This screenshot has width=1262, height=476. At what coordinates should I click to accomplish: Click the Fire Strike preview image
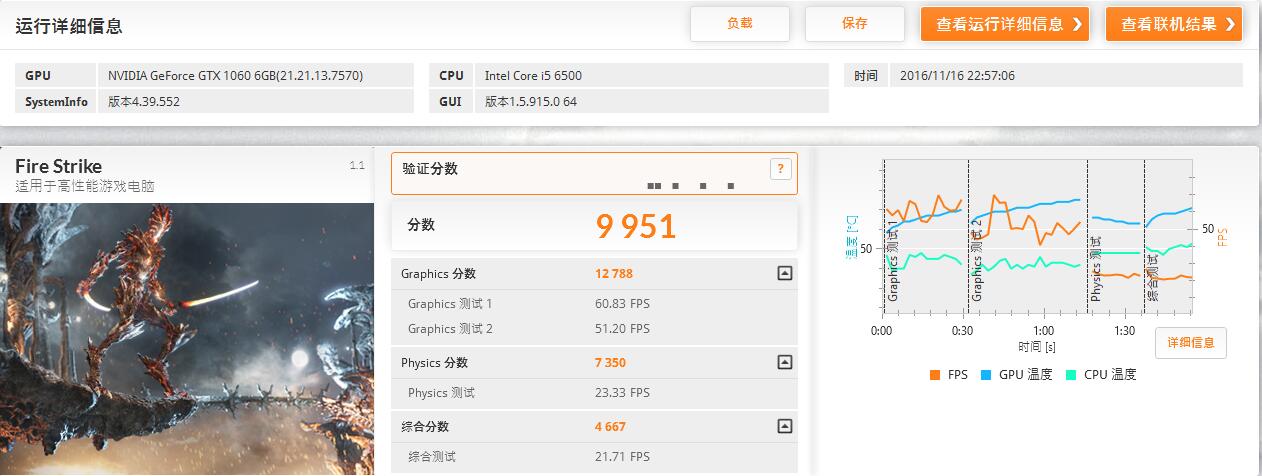click(187, 339)
